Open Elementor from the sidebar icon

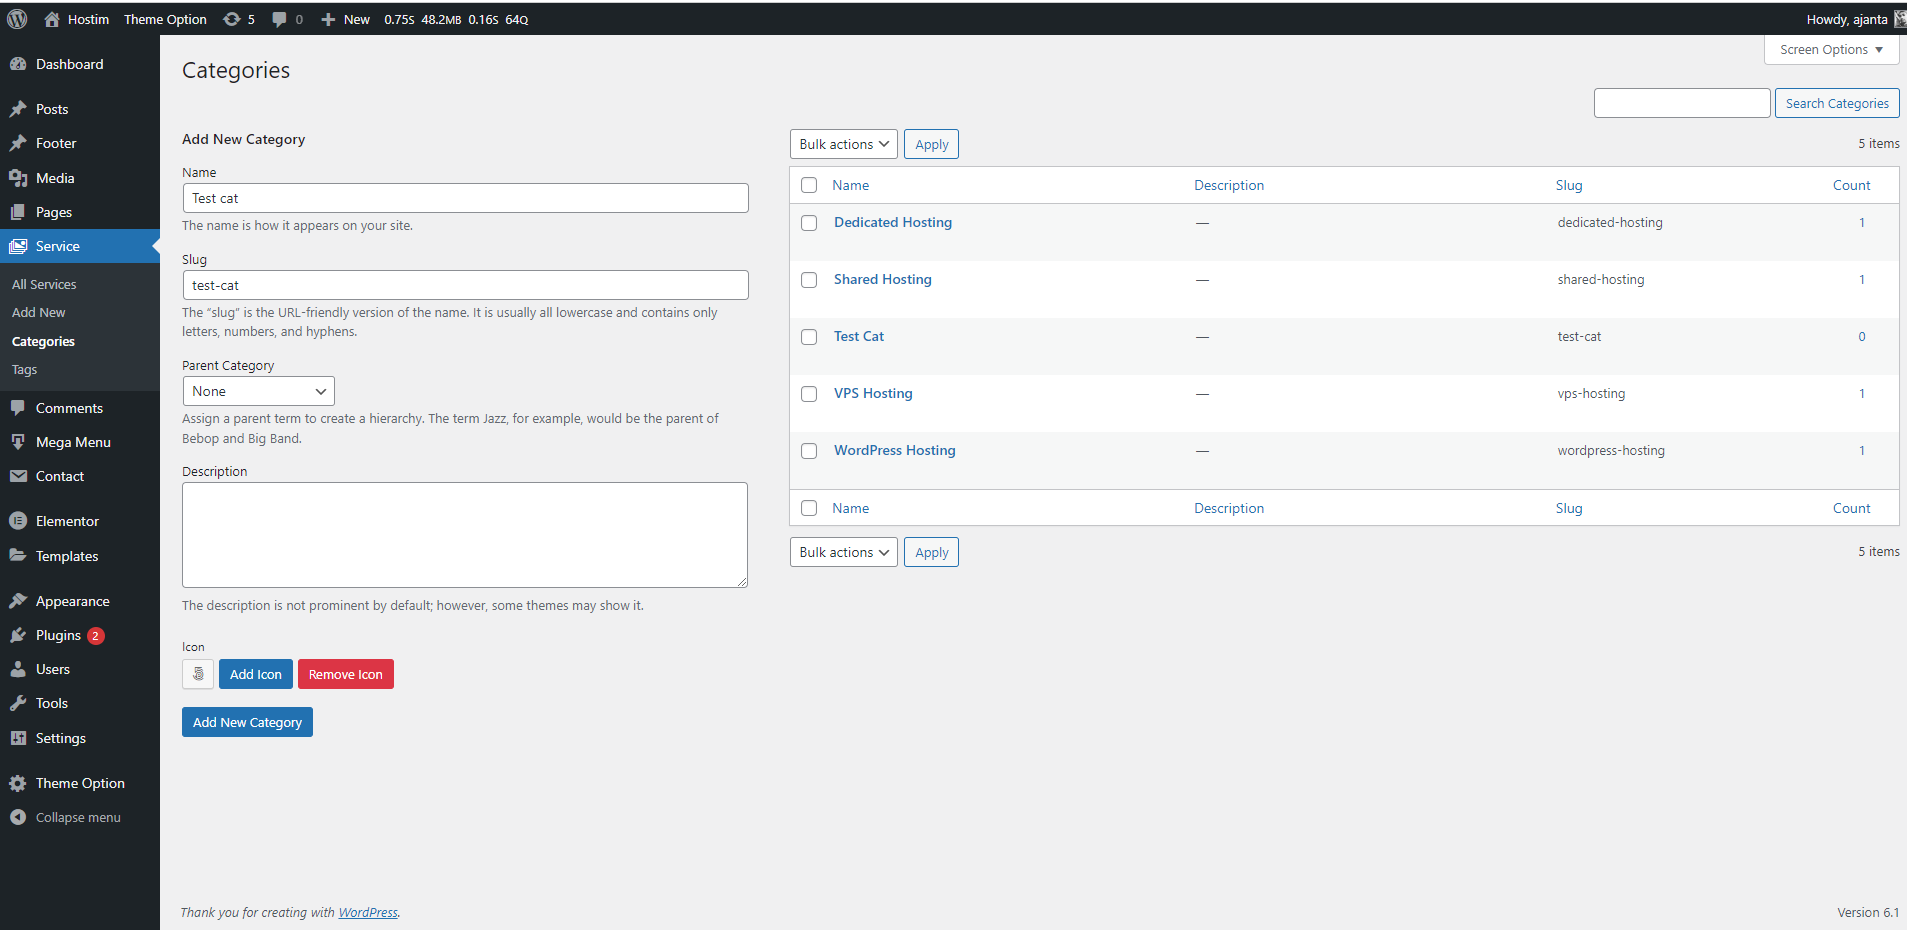point(18,521)
